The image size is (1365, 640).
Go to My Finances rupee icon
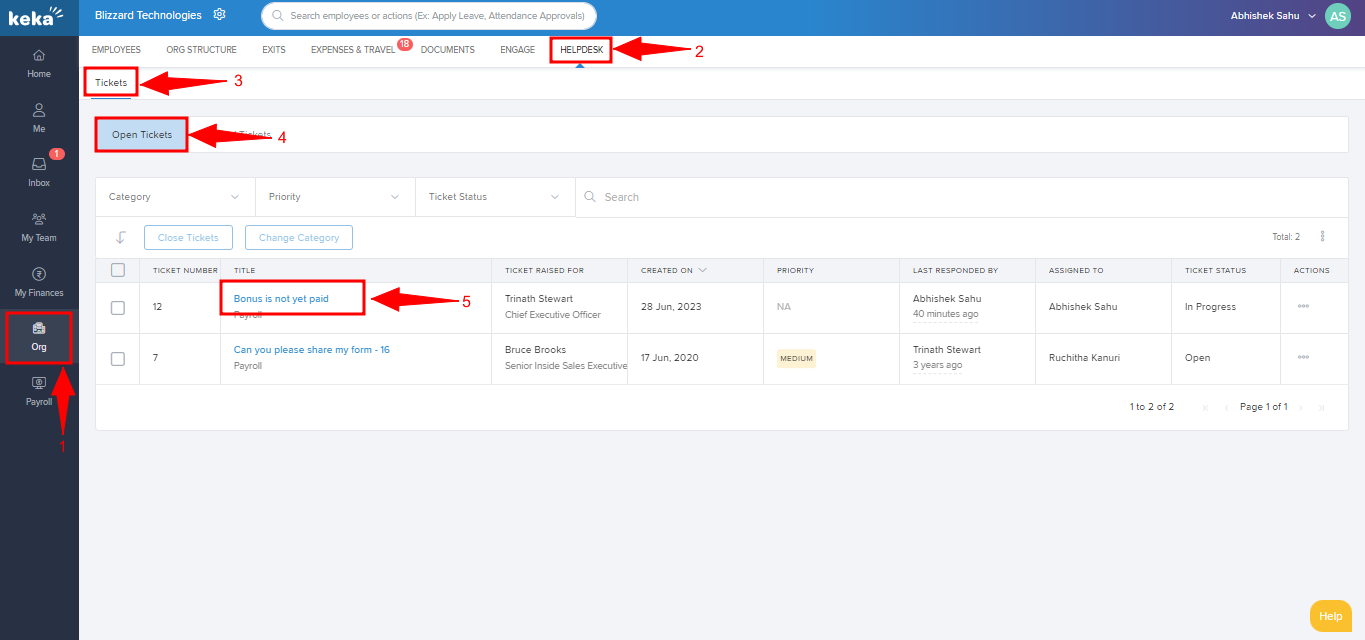[x=39, y=275]
